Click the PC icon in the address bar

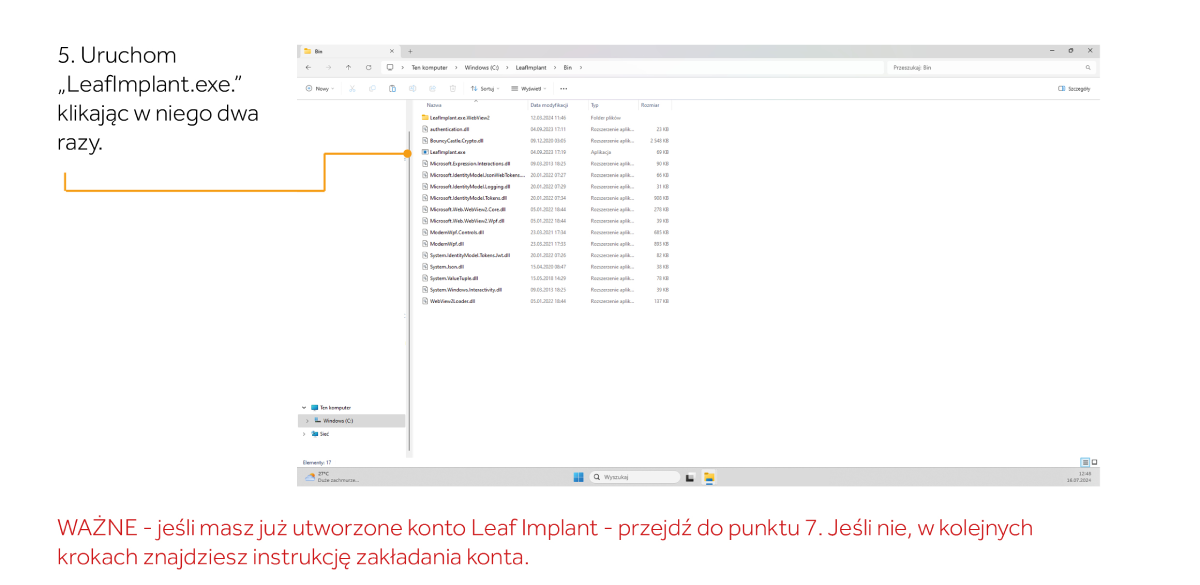pos(390,68)
